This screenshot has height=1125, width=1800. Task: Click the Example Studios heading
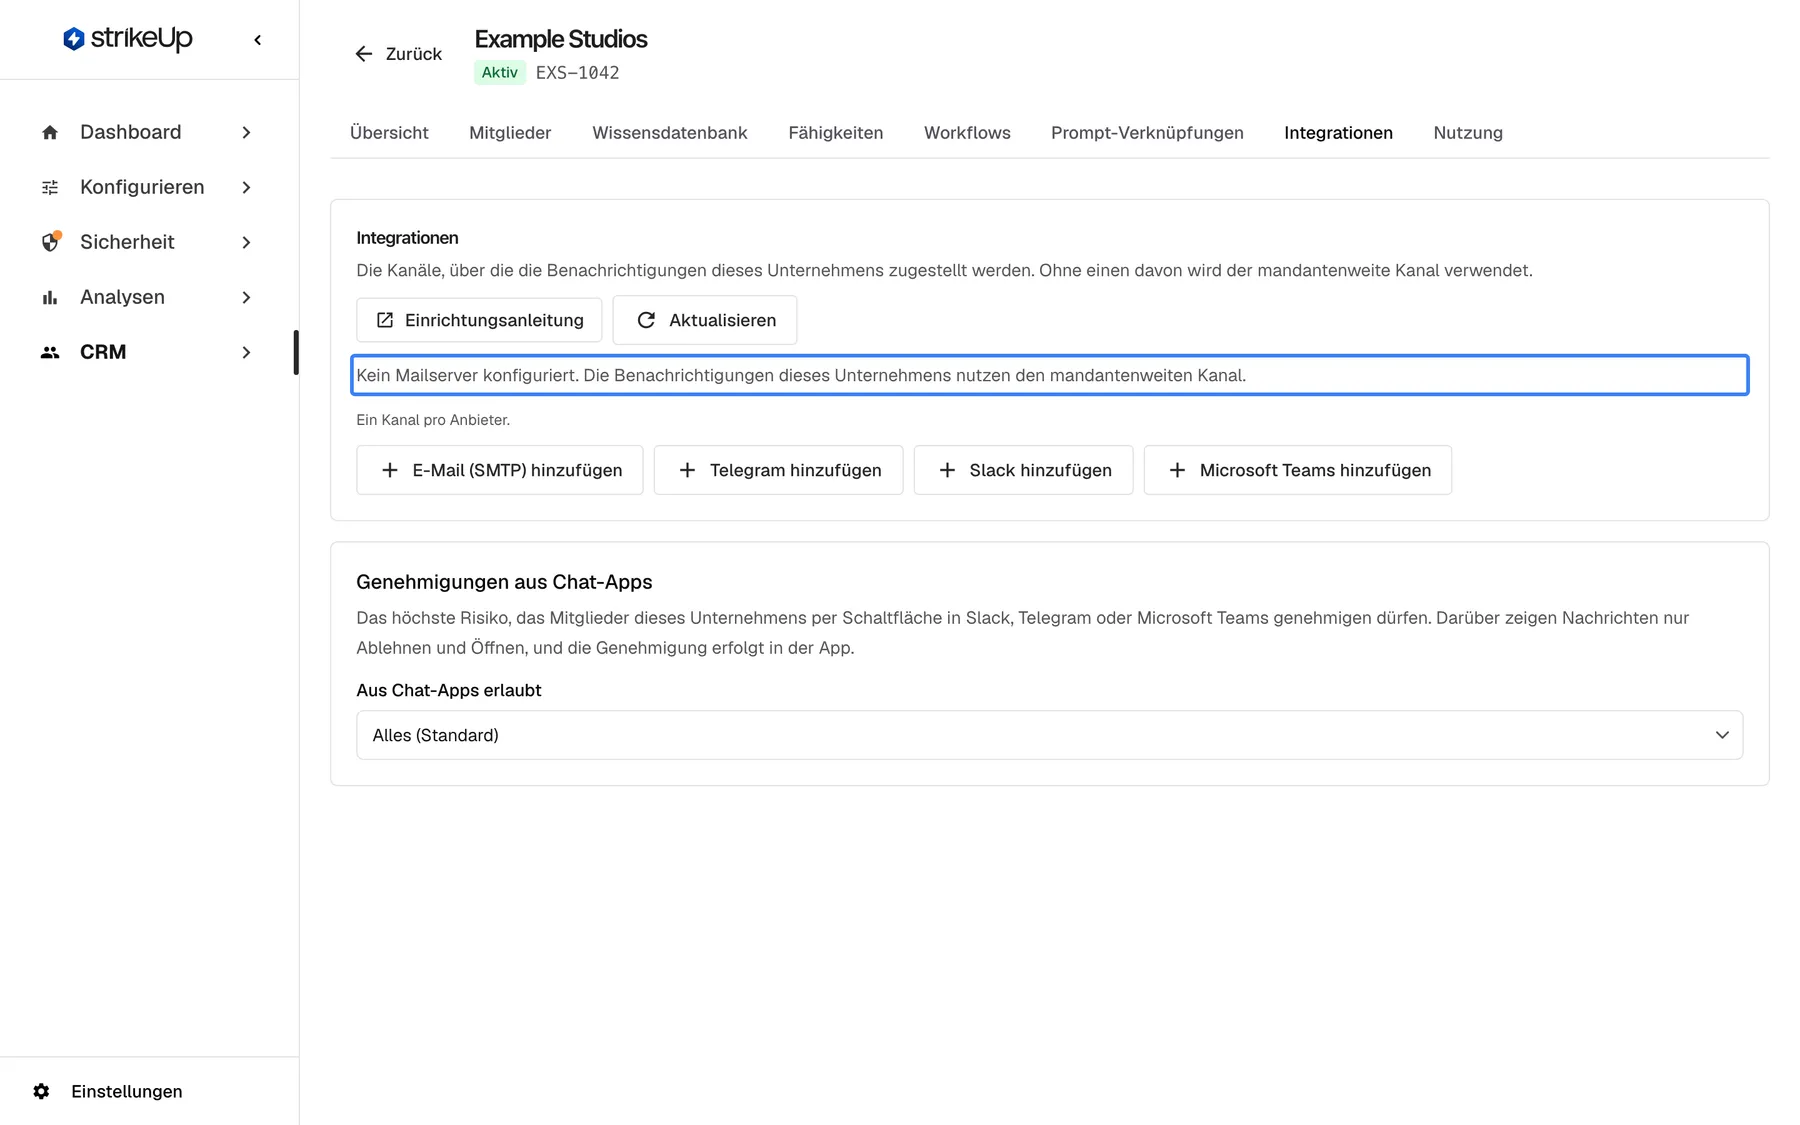[560, 39]
